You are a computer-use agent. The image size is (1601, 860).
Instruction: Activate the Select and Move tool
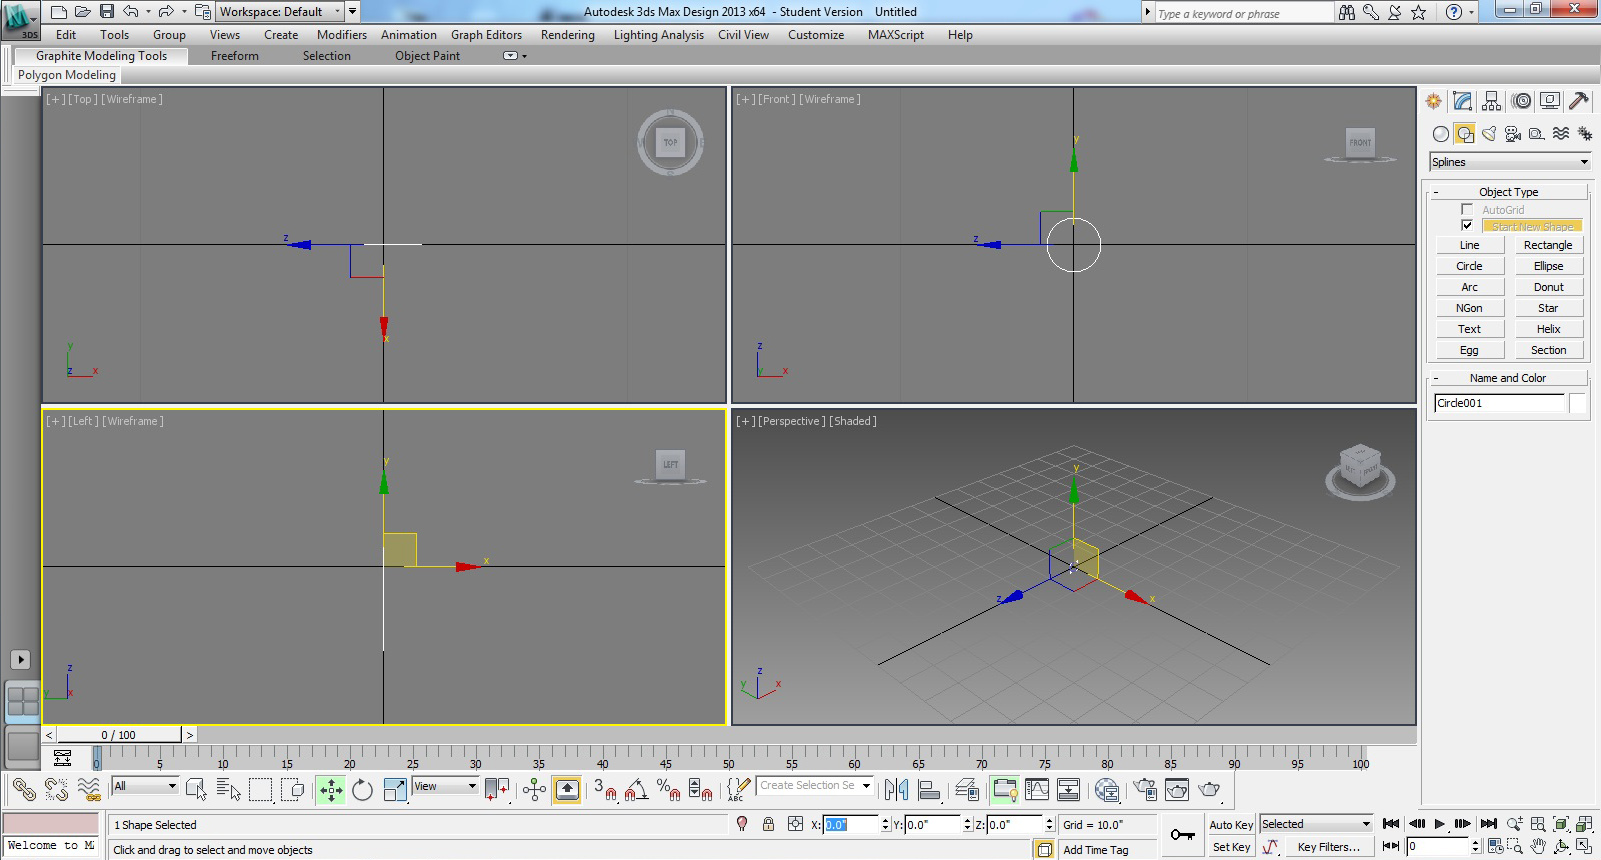[x=331, y=790]
